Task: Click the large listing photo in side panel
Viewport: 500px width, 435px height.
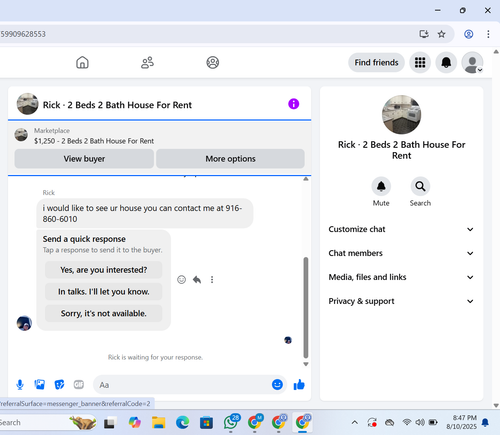Action: pos(401,114)
